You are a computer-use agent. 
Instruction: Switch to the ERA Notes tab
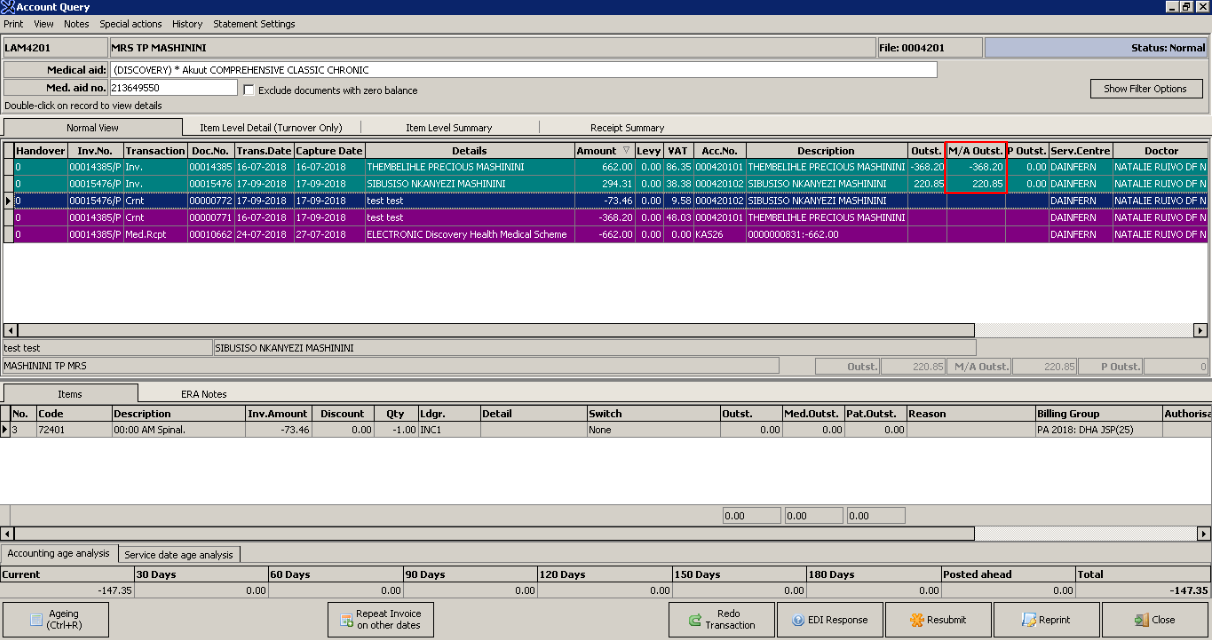tap(203, 394)
